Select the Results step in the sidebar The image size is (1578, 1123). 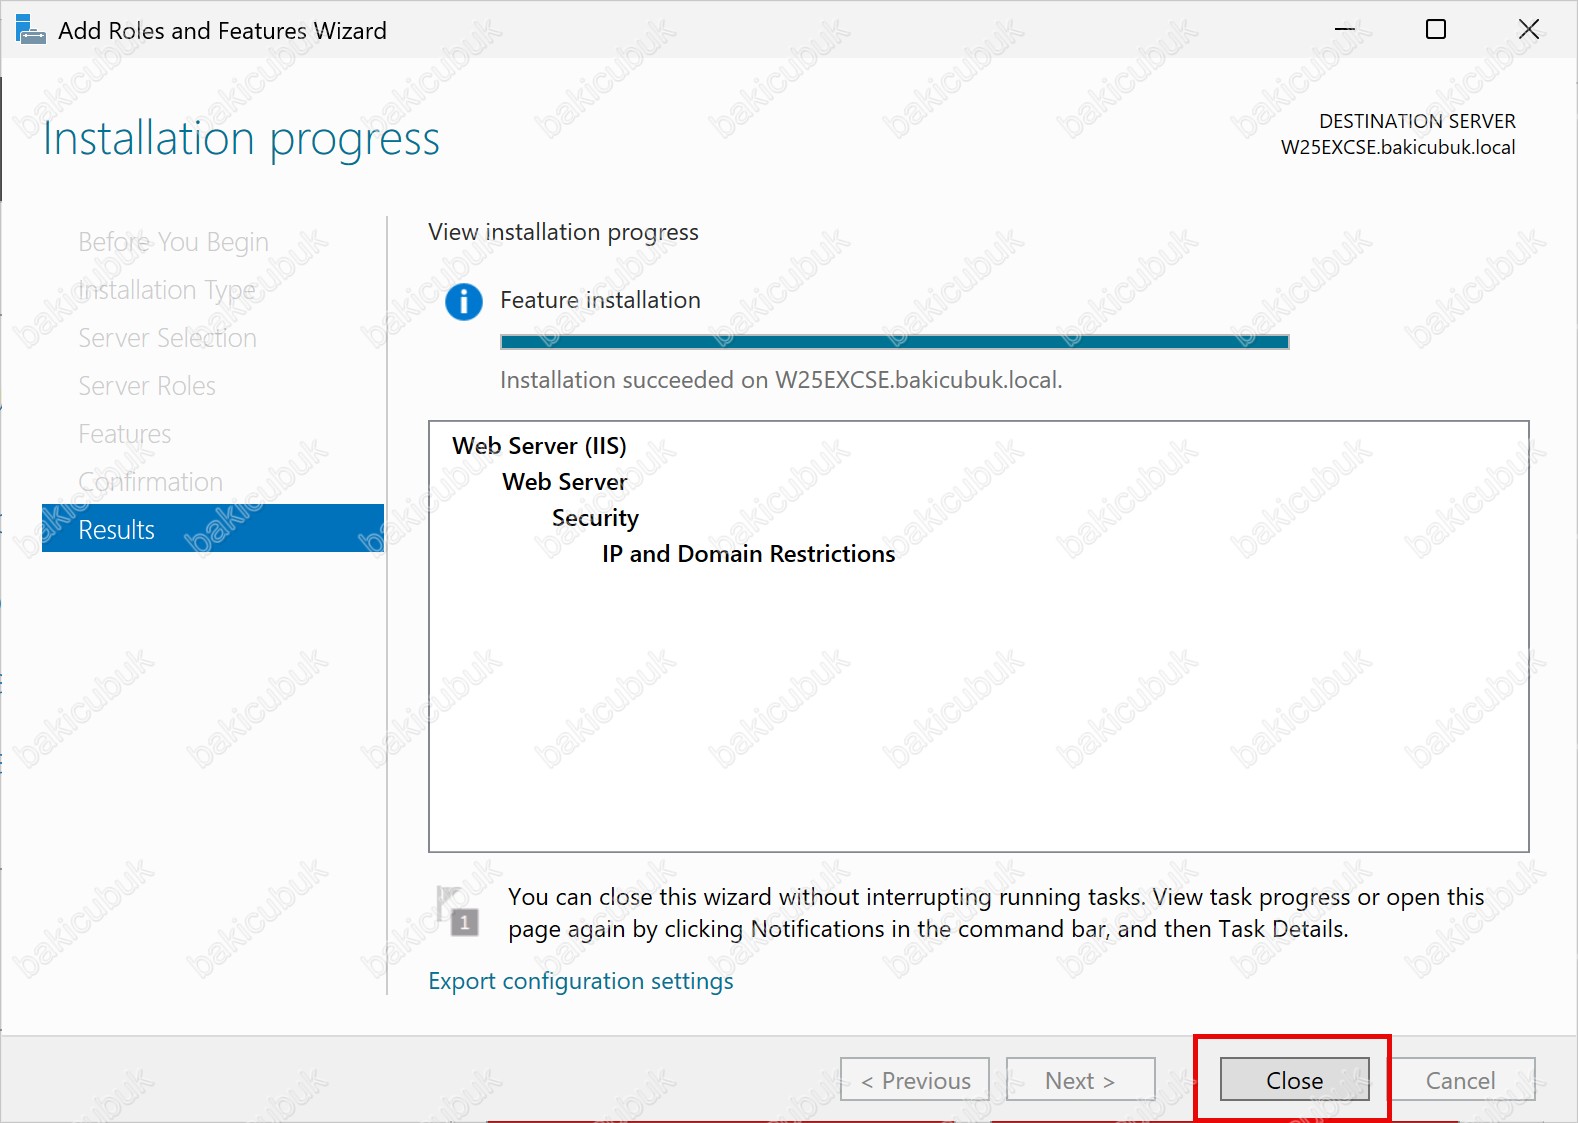point(213,529)
